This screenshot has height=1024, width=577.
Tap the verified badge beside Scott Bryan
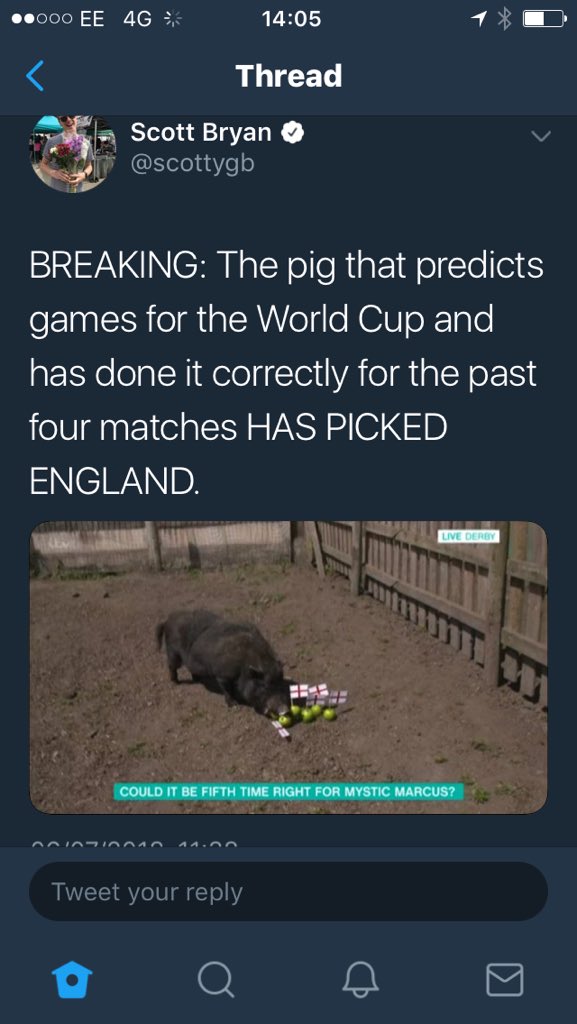tap(293, 133)
